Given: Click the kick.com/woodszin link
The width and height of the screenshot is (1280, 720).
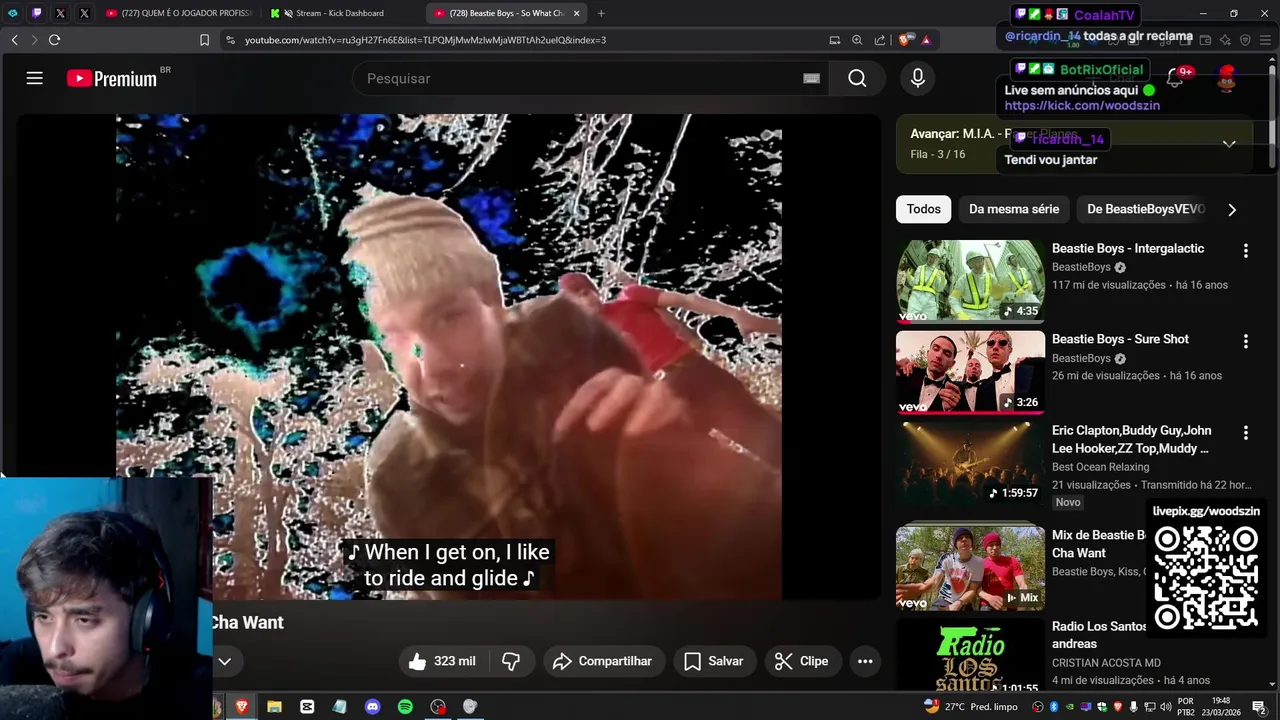Looking at the screenshot, I should [1082, 106].
